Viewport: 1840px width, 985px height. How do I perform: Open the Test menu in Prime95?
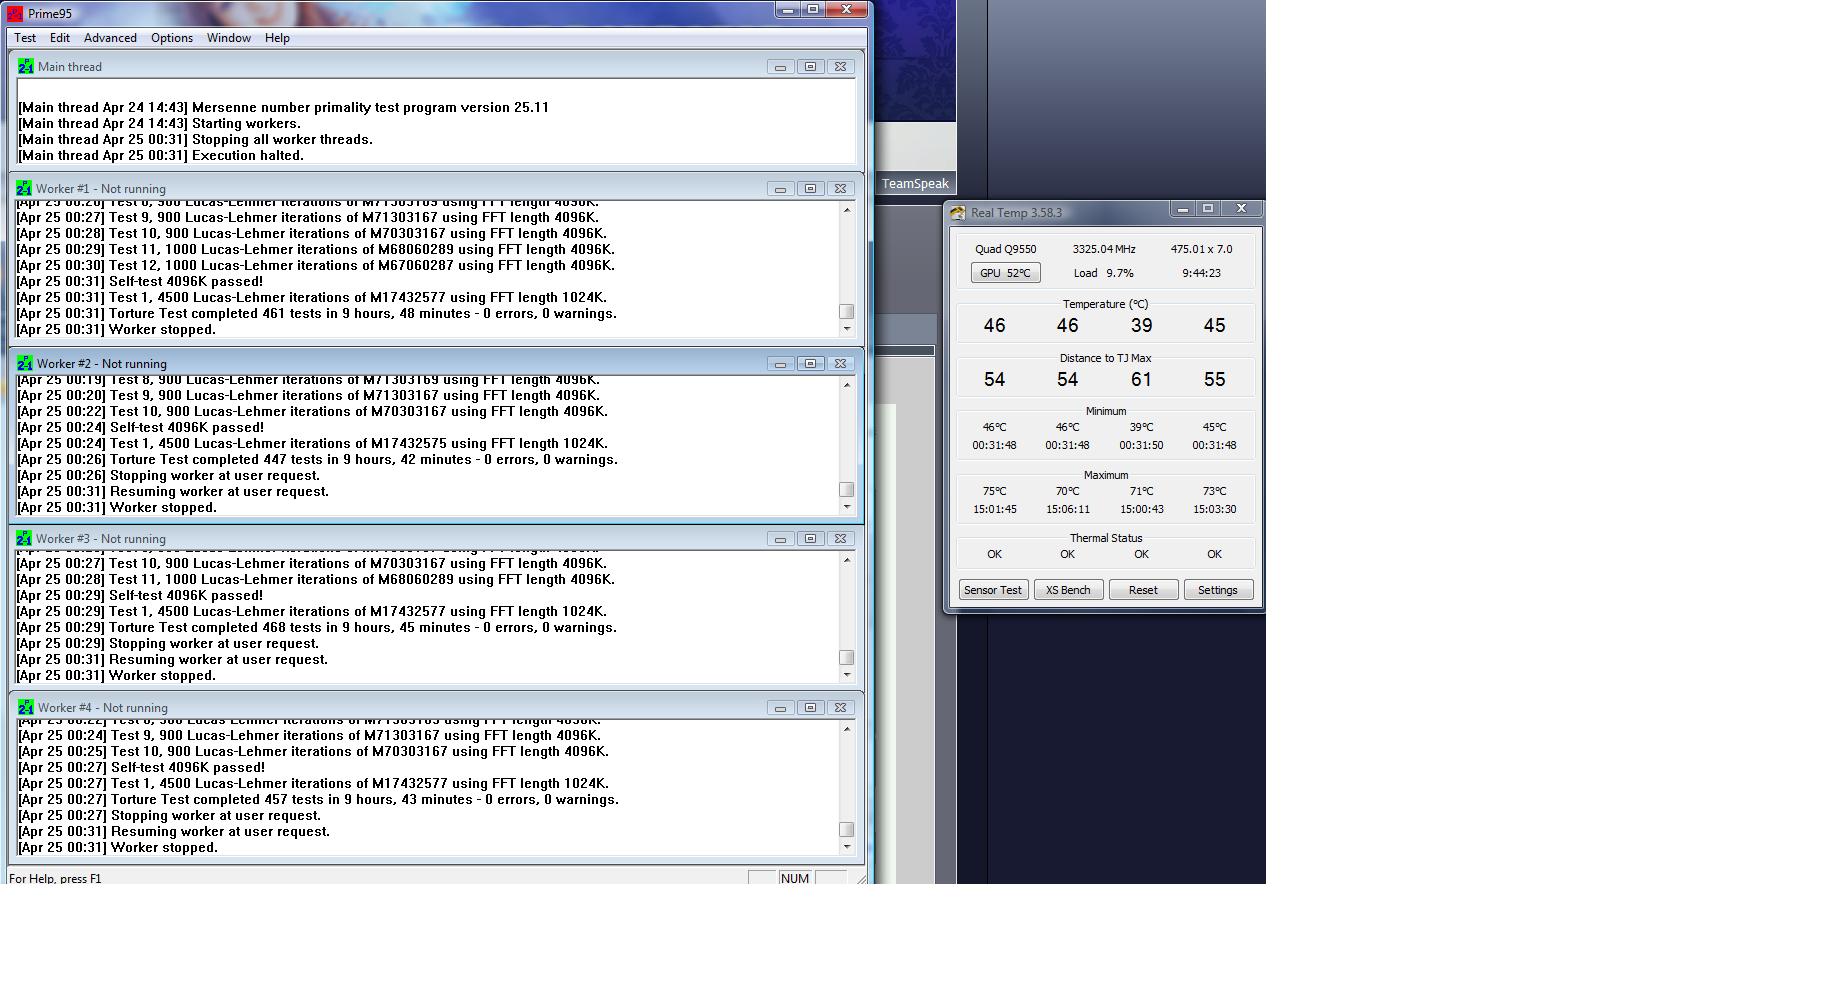tap(25, 38)
